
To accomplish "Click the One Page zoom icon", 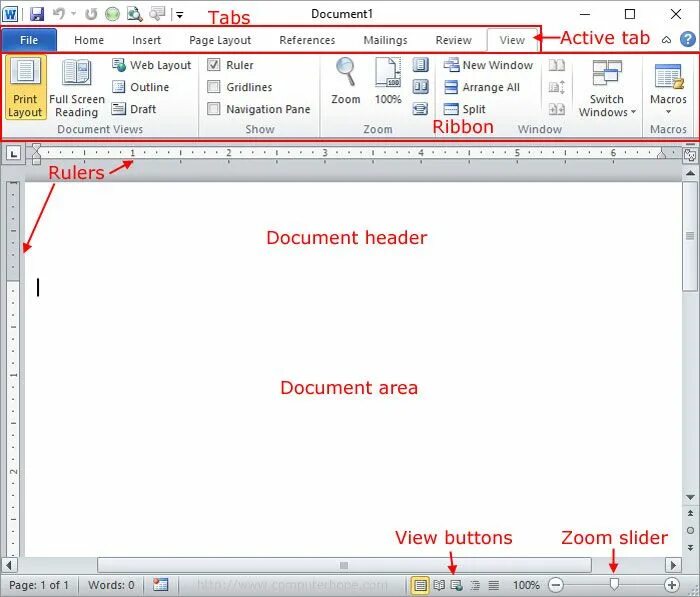I will [x=420, y=65].
